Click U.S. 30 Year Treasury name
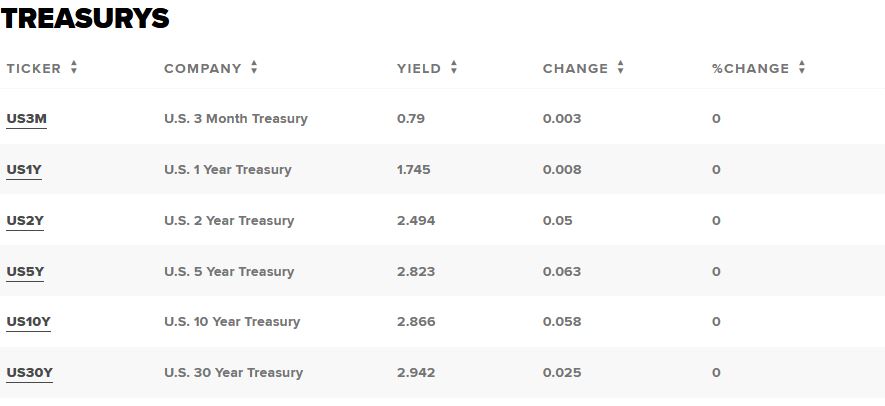885x406 pixels. [x=233, y=373]
